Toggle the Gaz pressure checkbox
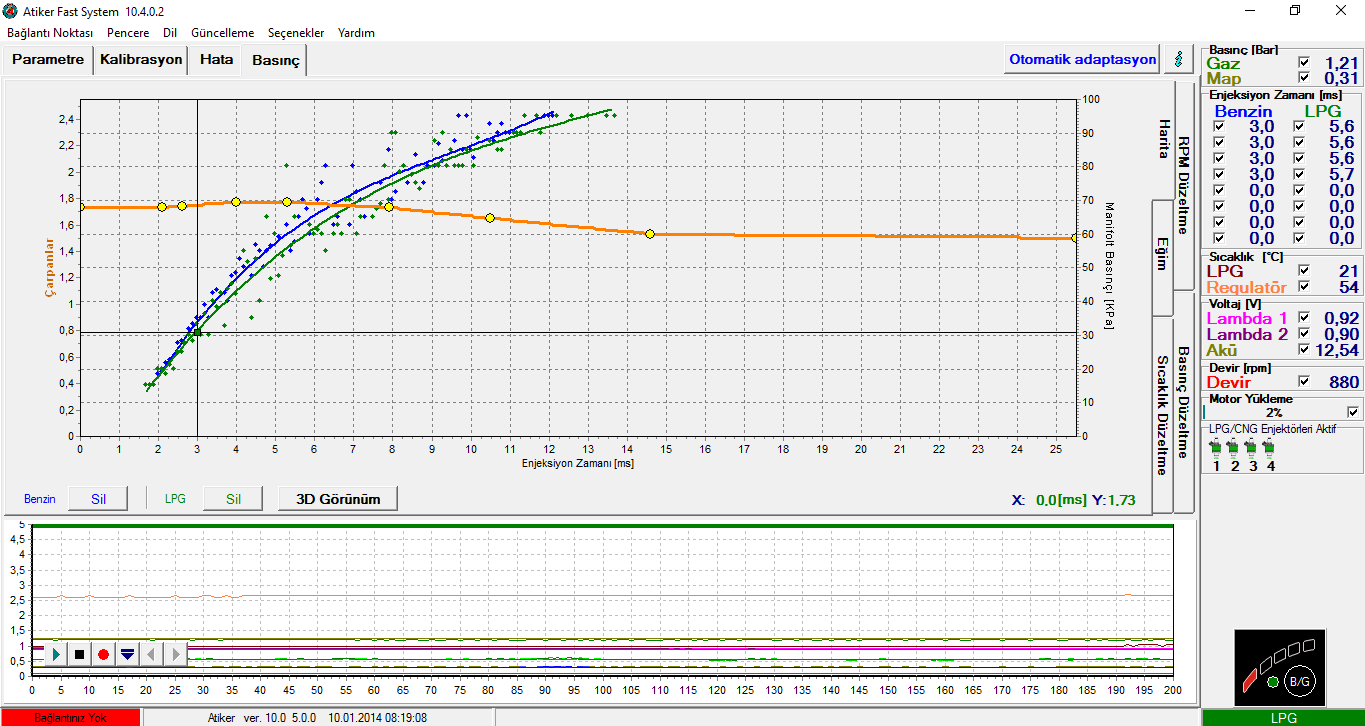The image size is (1365, 726). pos(1303,62)
